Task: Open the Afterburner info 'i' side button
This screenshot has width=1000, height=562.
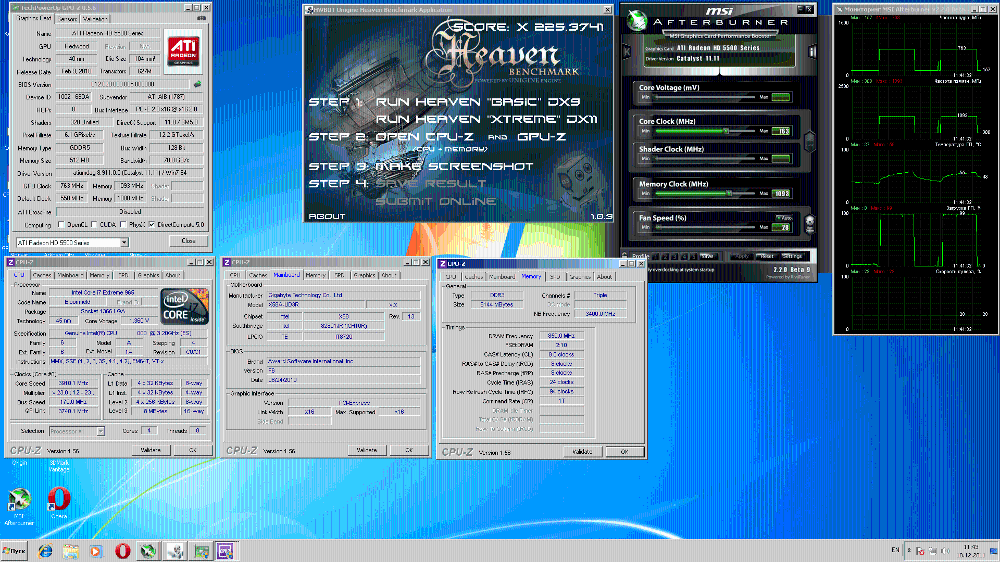Action: coord(812,52)
